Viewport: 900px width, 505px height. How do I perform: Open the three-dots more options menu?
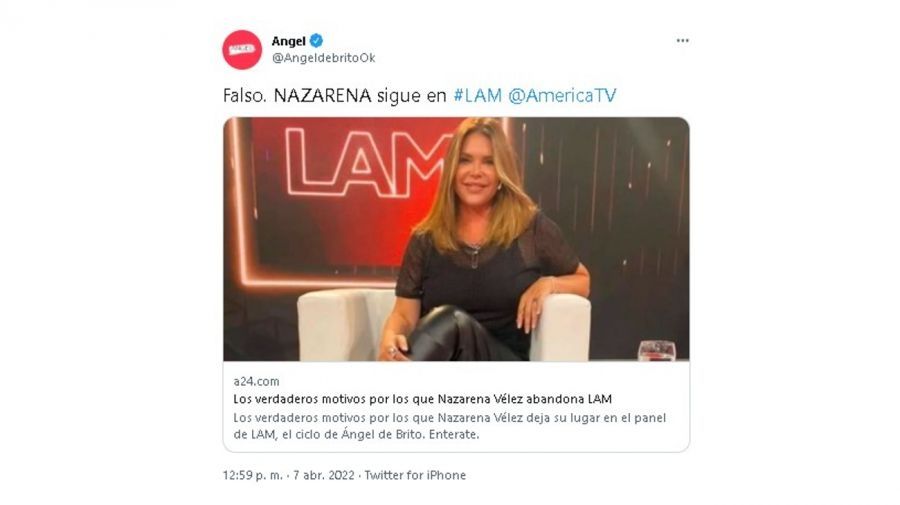[682, 41]
